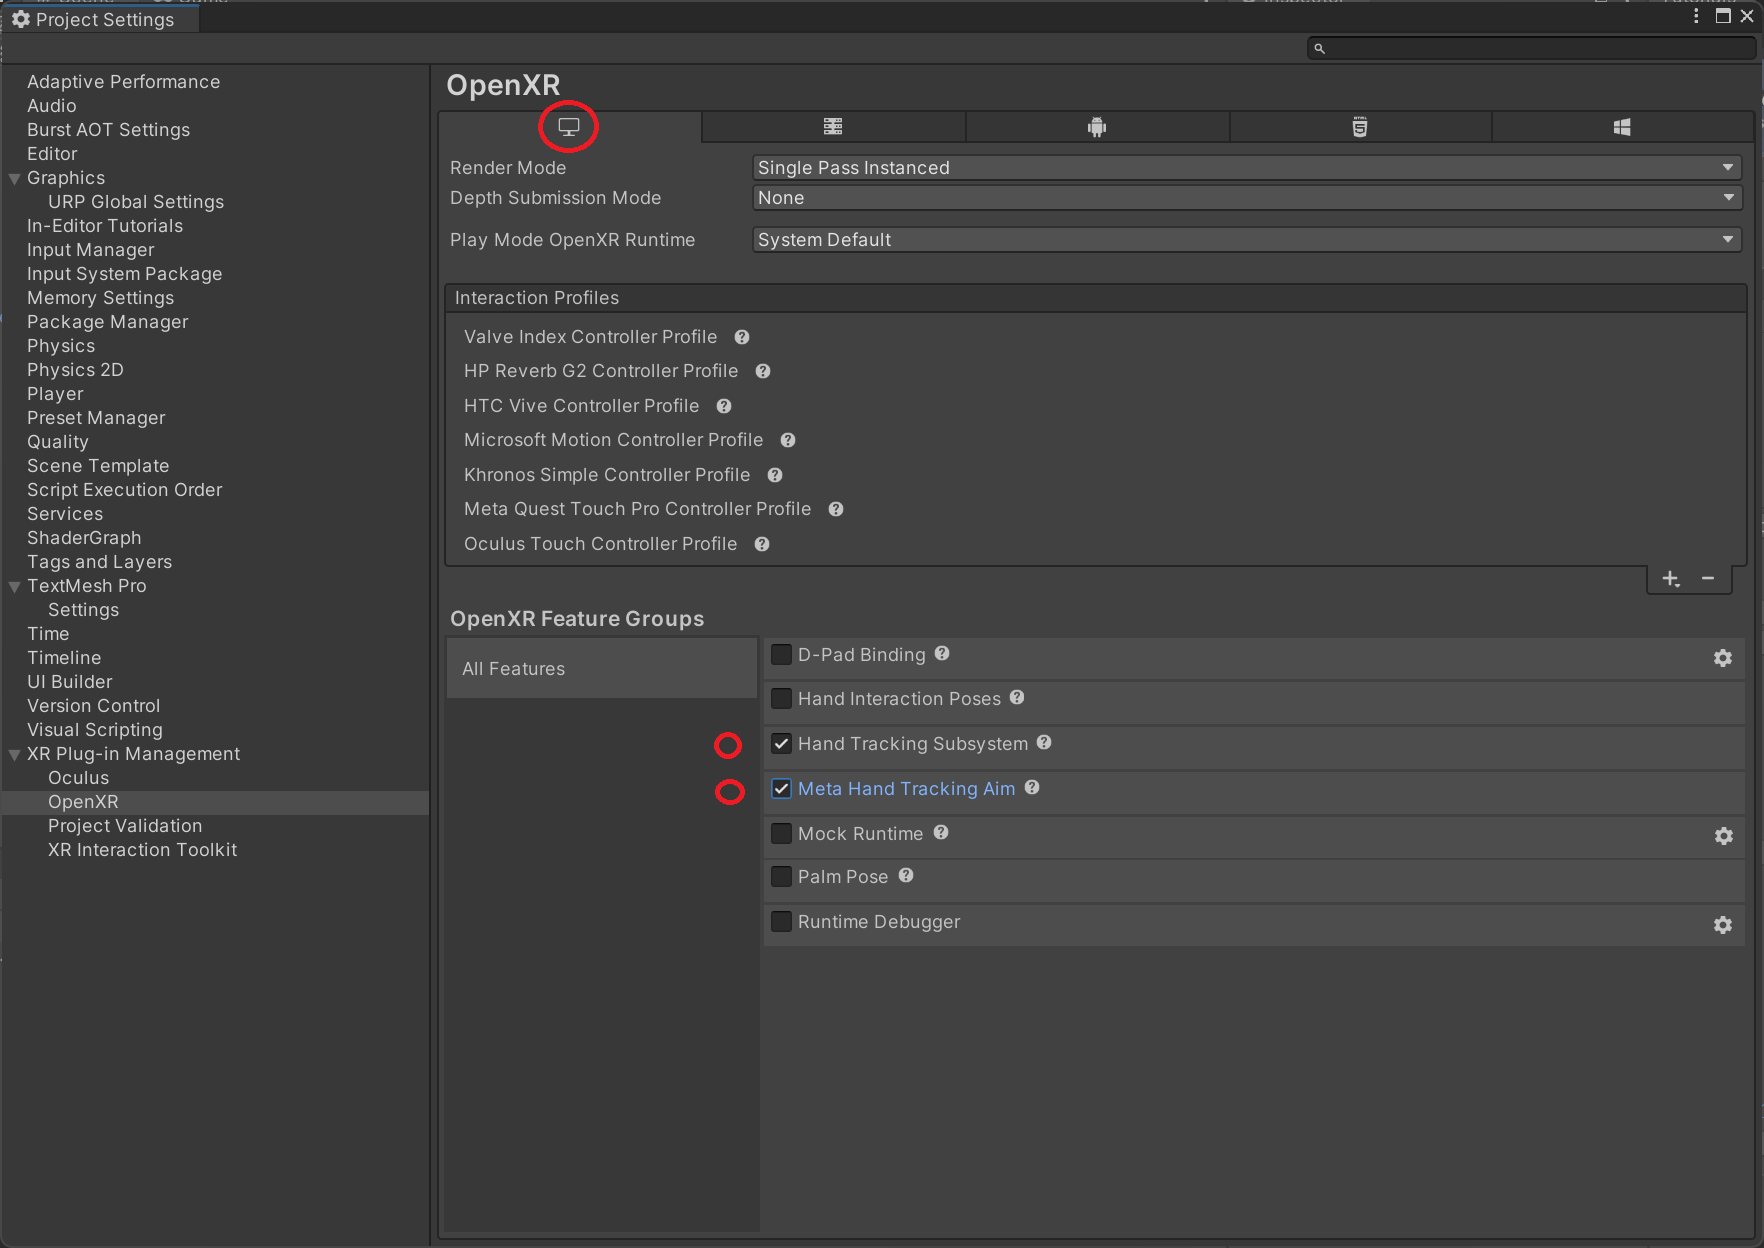This screenshot has width=1764, height=1248.
Task: Open the WebGL HTML5 platform tab
Action: (1359, 127)
